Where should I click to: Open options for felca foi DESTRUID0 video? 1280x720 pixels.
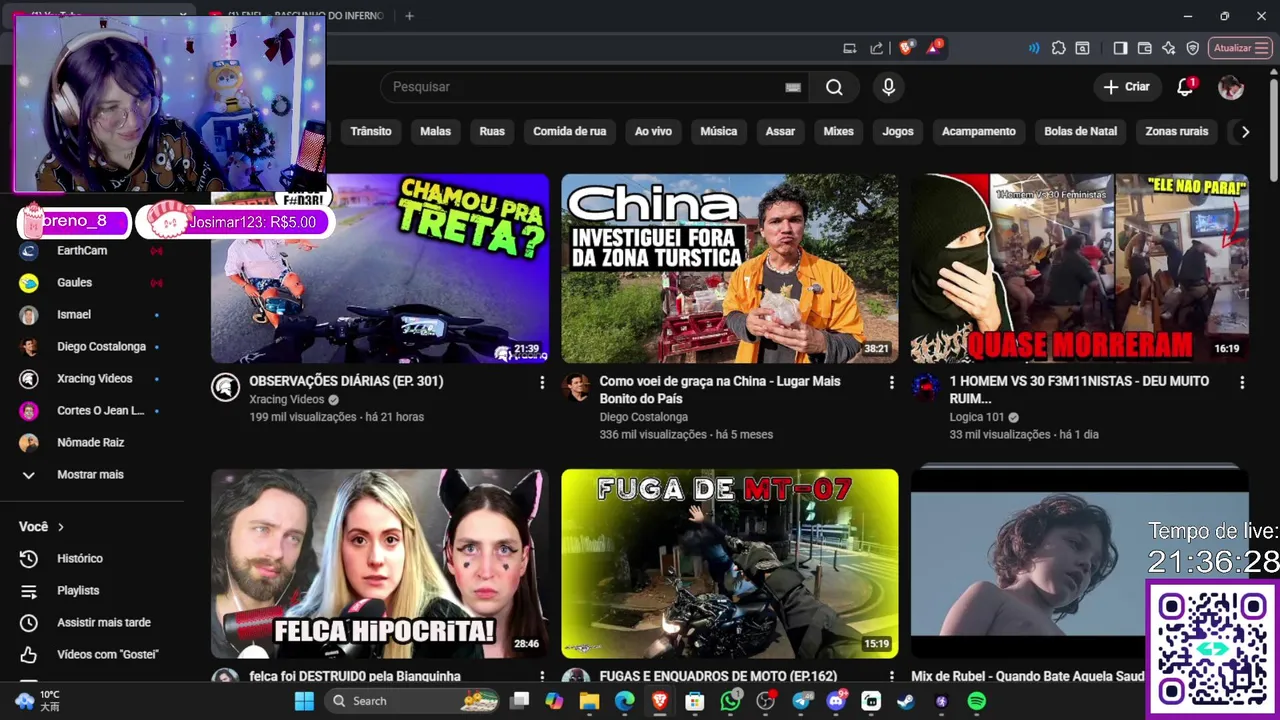click(542, 677)
